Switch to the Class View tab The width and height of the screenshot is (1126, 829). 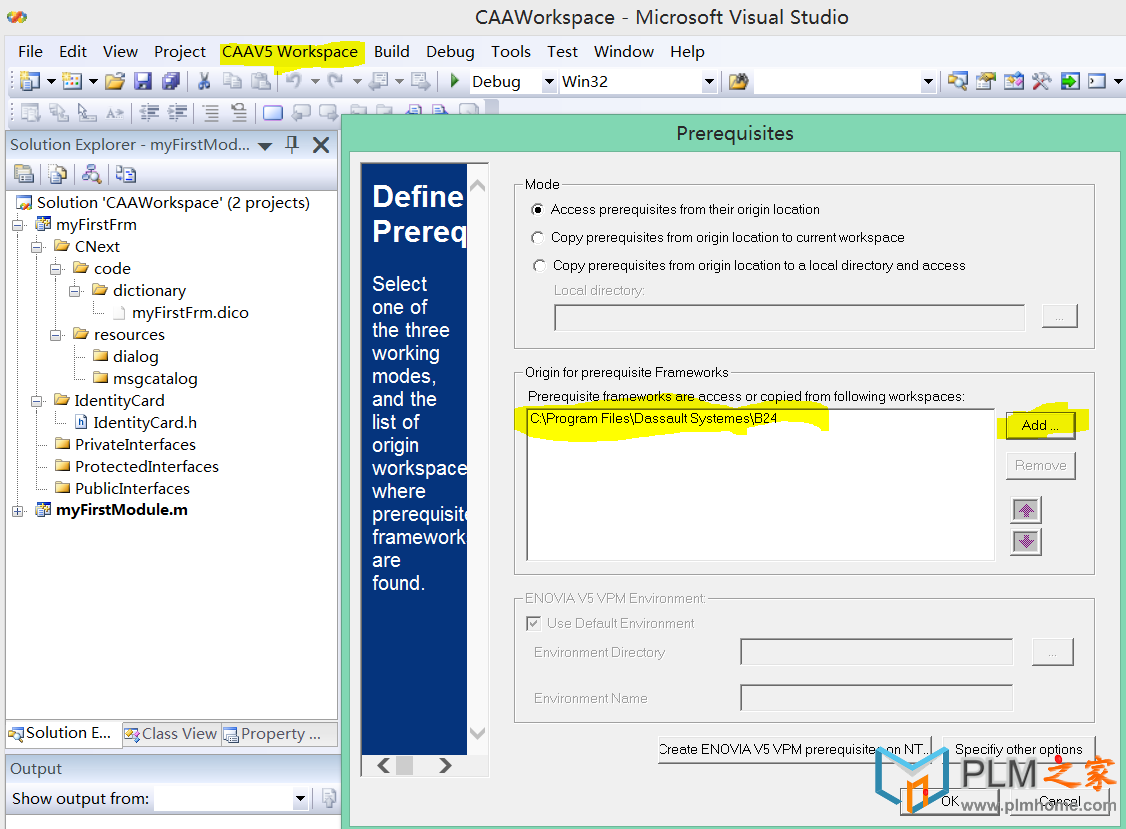(x=171, y=733)
